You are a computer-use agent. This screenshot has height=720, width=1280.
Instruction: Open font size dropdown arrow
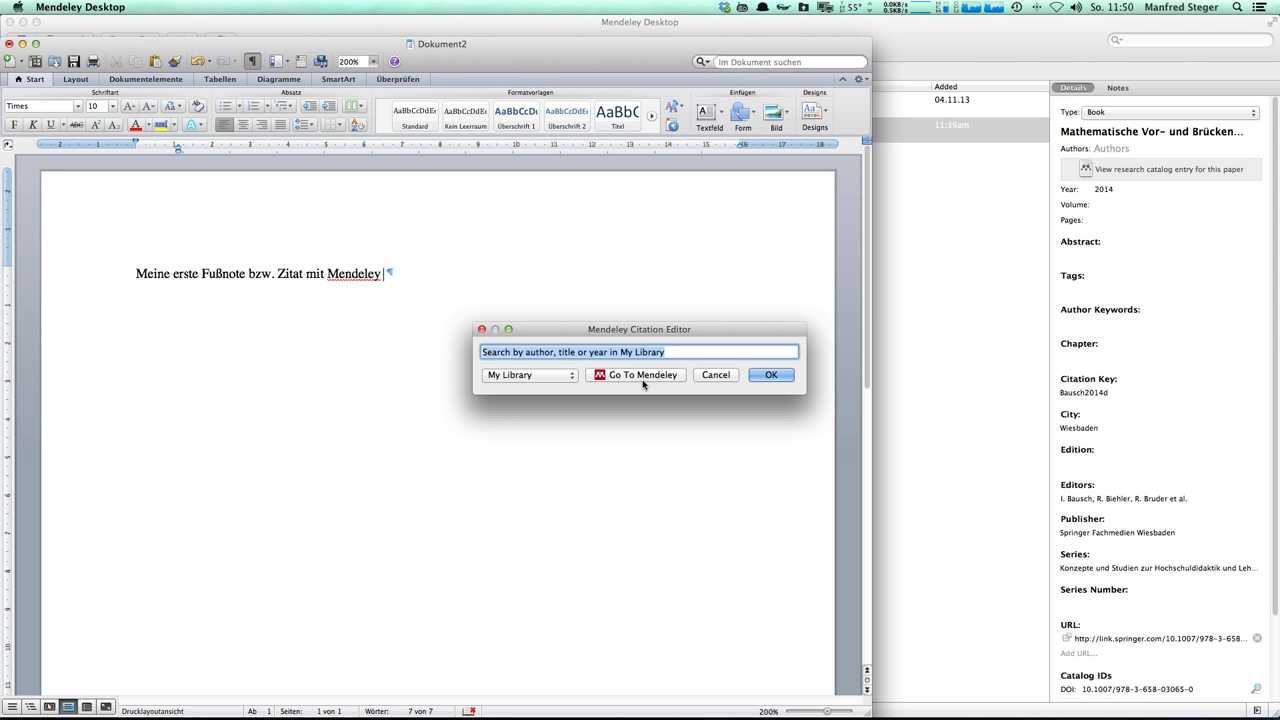coord(112,106)
